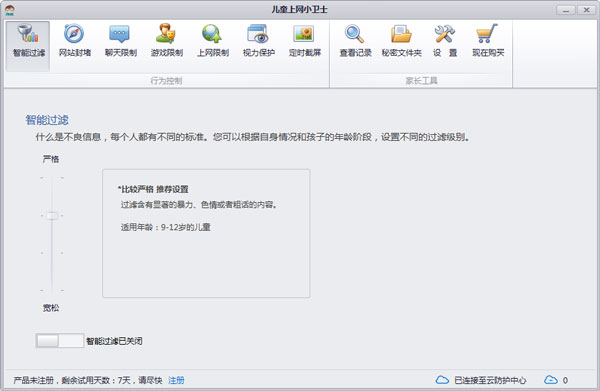
Task: Open the 视力保护 eye icon
Action: 258,34
